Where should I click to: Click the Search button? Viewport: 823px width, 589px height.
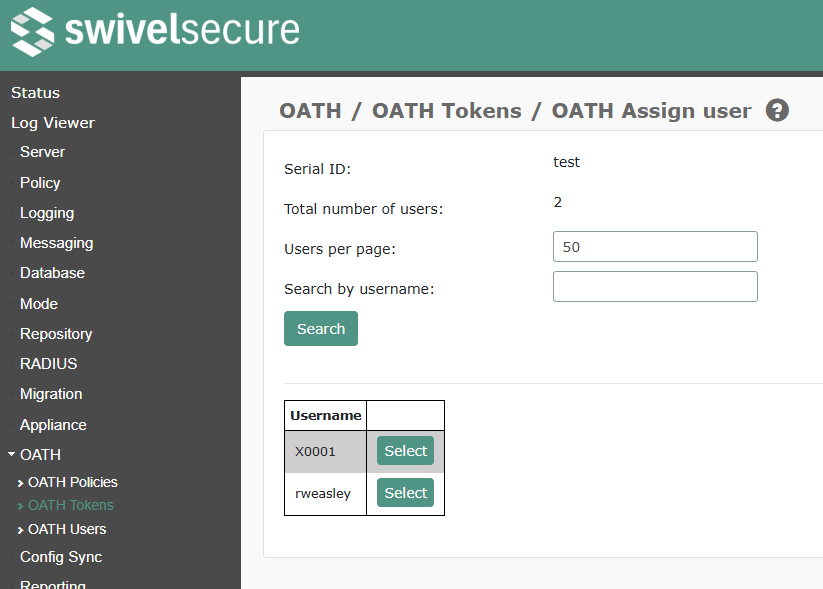tap(321, 329)
